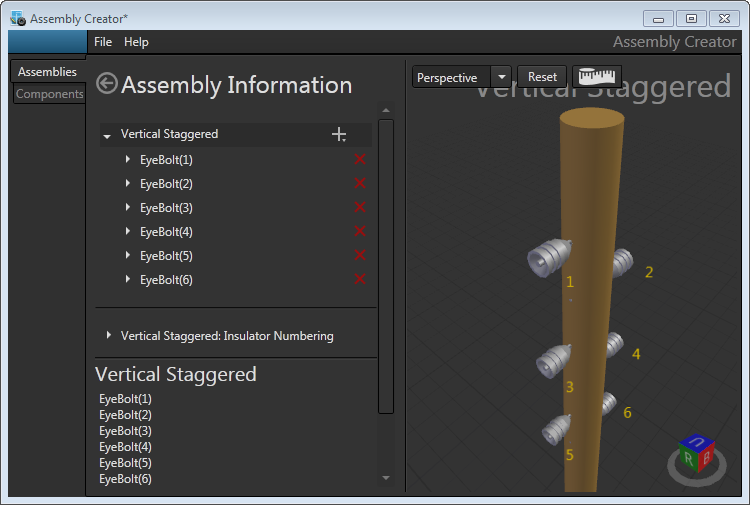Open the Perspective view dropdown
750x505 pixels.
coord(501,78)
